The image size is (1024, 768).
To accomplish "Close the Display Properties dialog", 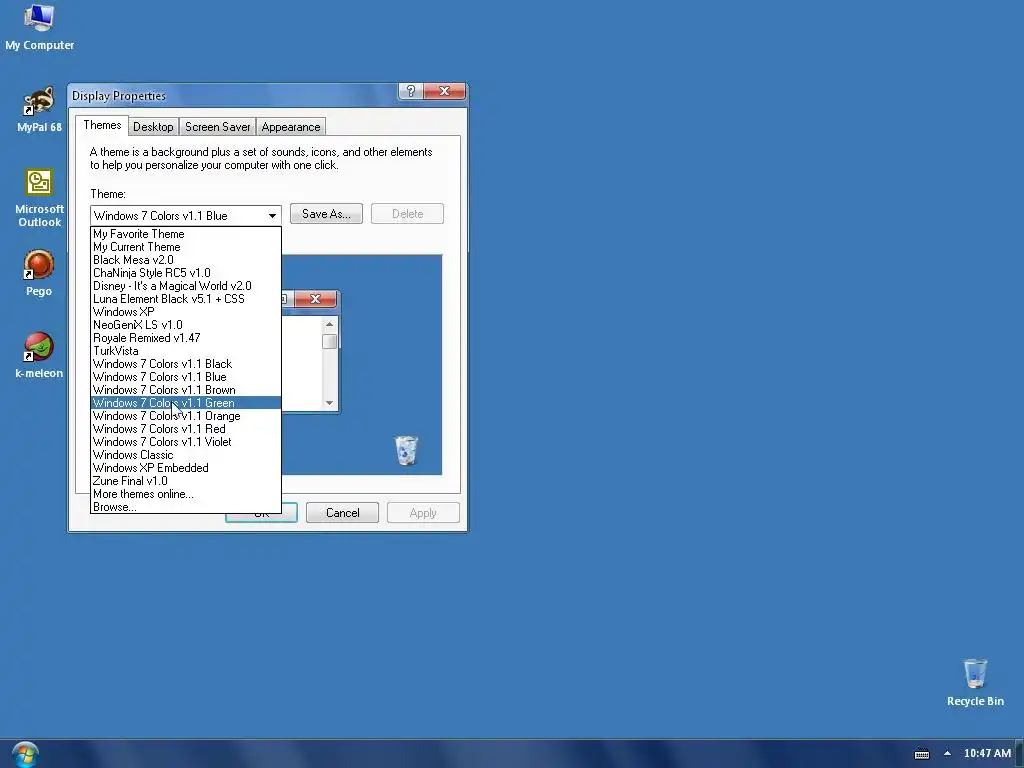I will [x=444, y=91].
